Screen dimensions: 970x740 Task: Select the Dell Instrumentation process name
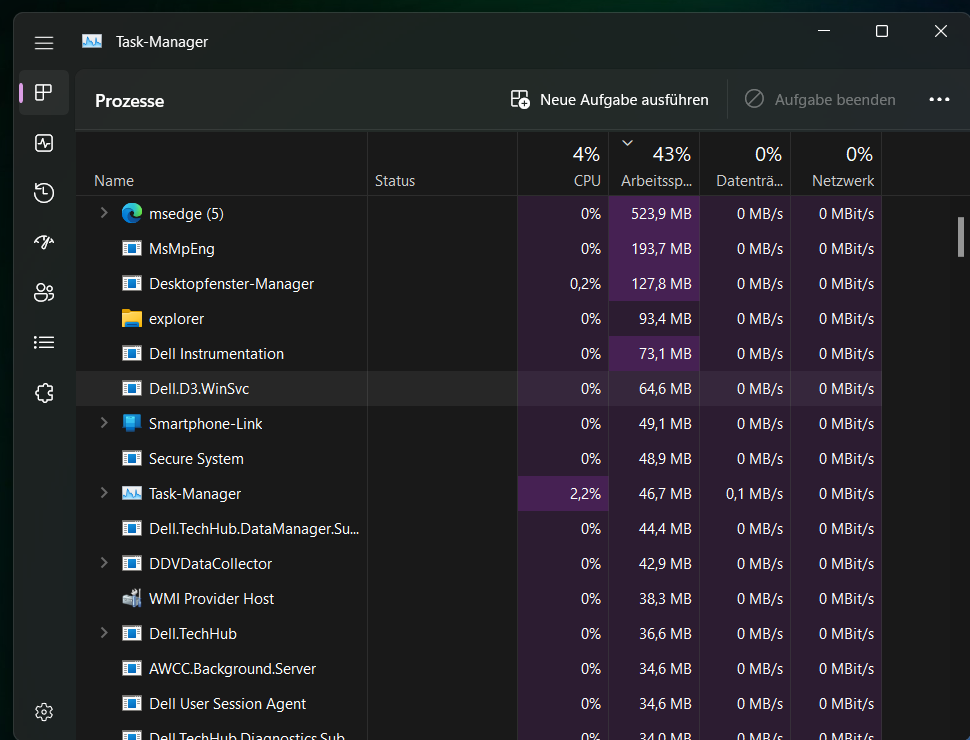click(217, 353)
